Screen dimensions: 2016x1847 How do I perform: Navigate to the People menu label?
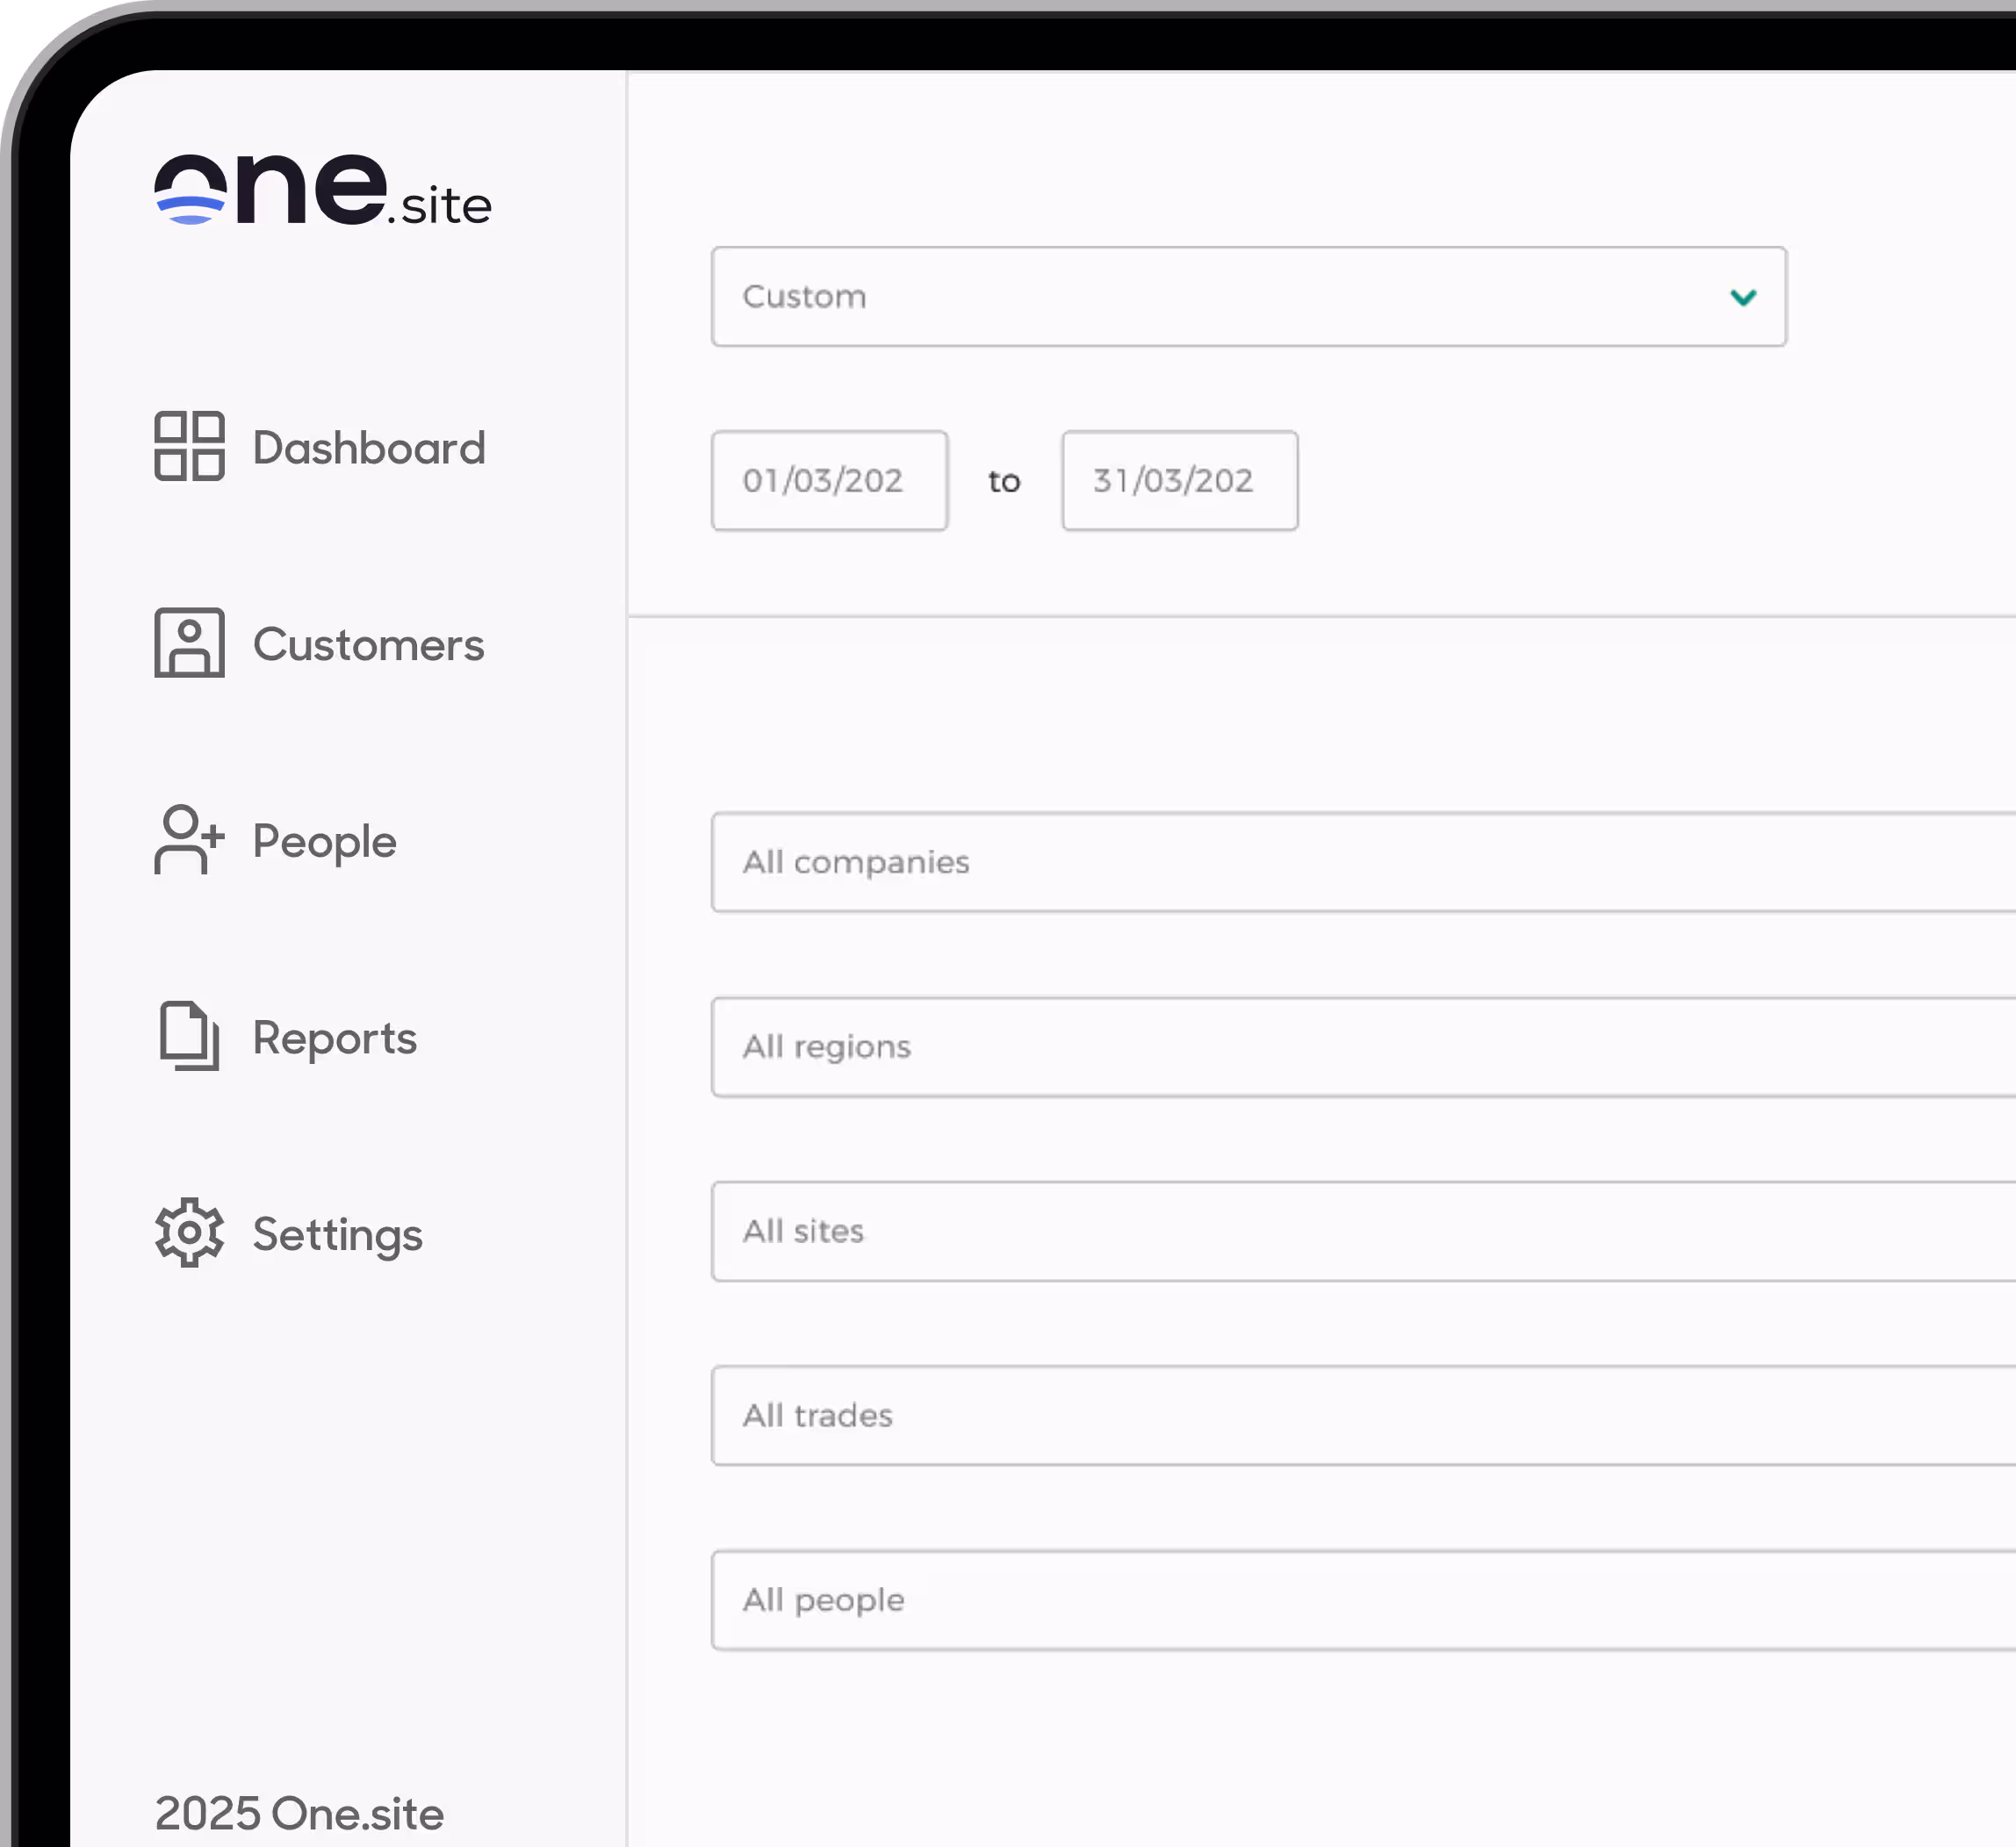point(324,842)
